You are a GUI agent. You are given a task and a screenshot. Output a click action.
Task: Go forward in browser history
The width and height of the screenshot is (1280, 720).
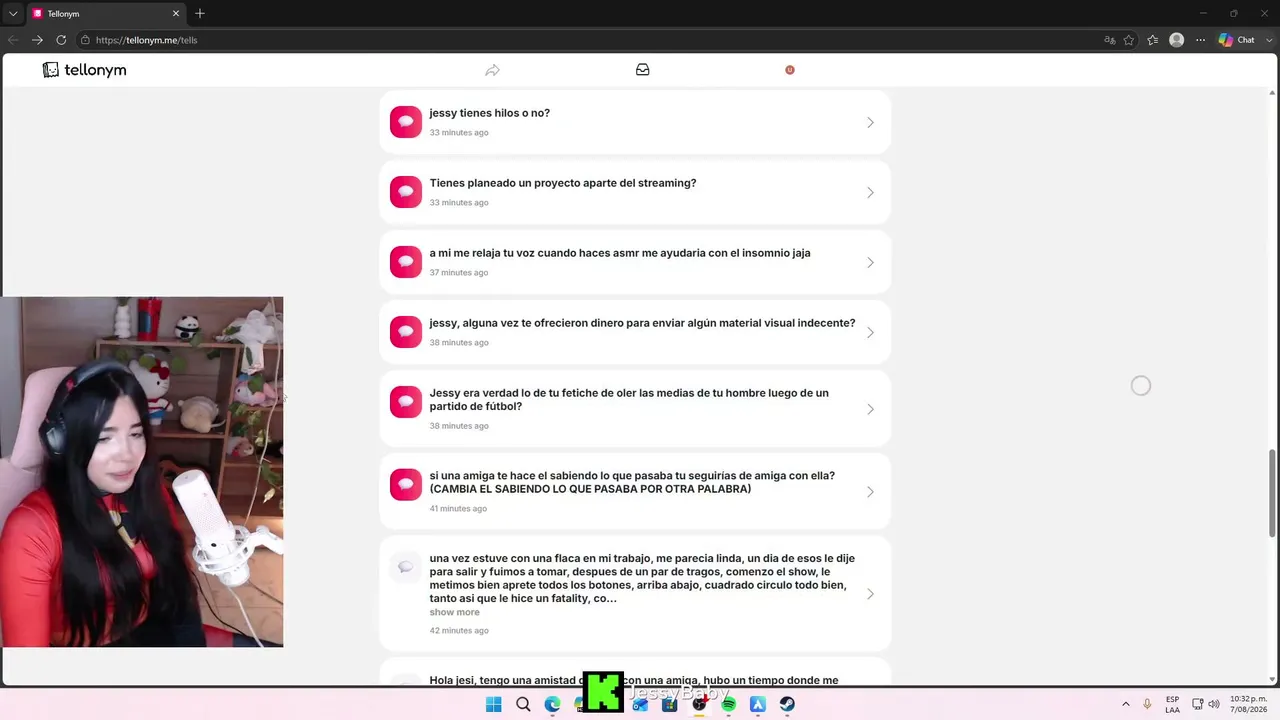coord(37,40)
